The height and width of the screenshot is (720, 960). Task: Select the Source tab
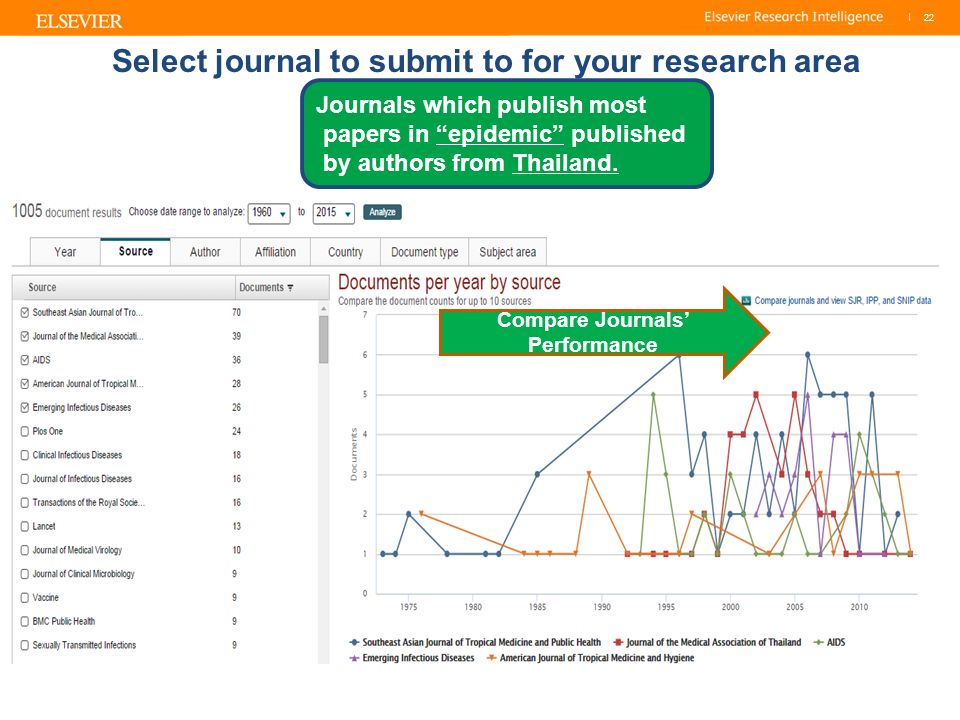135,251
